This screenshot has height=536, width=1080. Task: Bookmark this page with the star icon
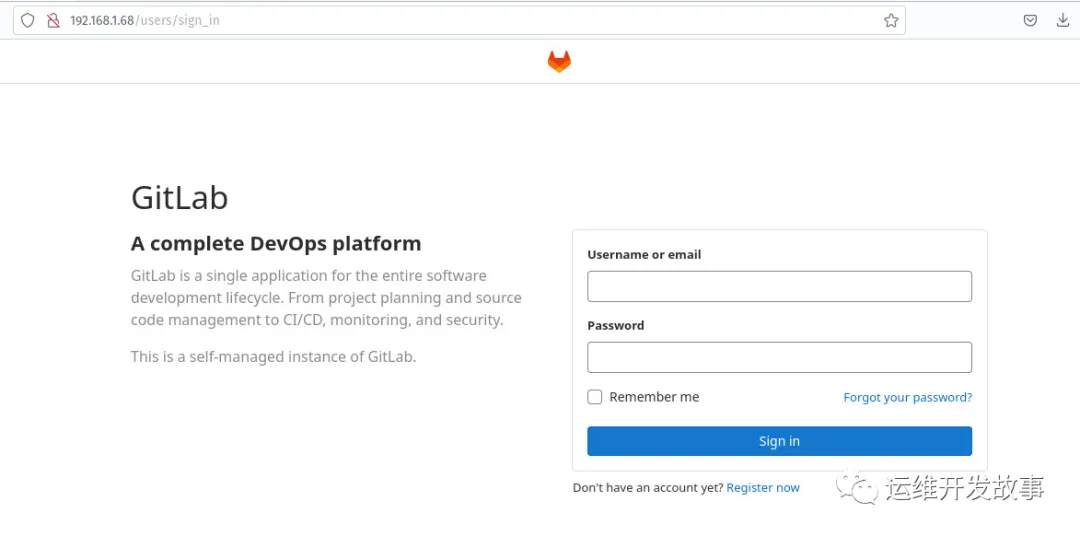coord(891,20)
